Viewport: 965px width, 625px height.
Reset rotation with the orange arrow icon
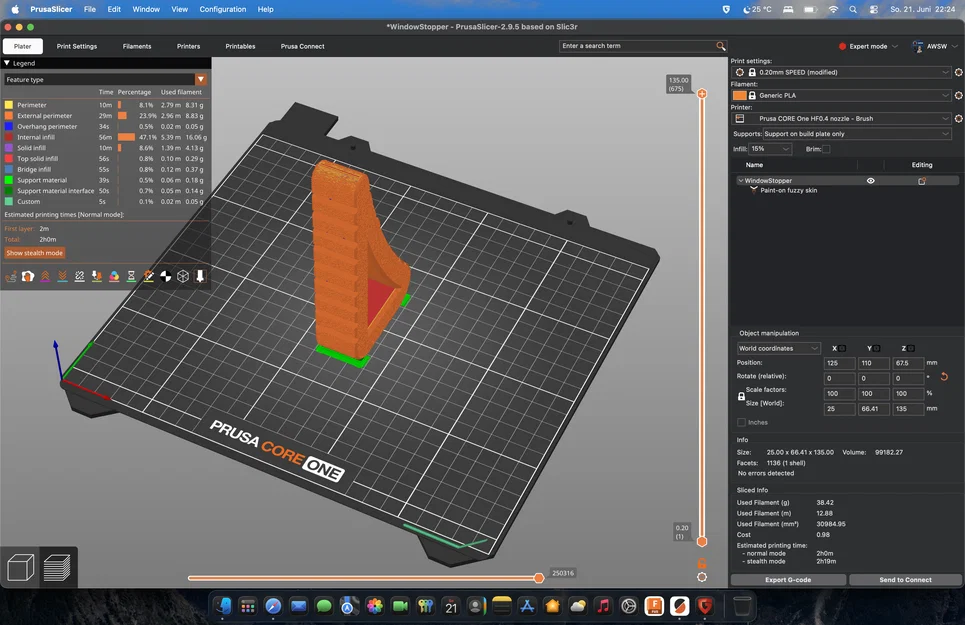point(944,376)
